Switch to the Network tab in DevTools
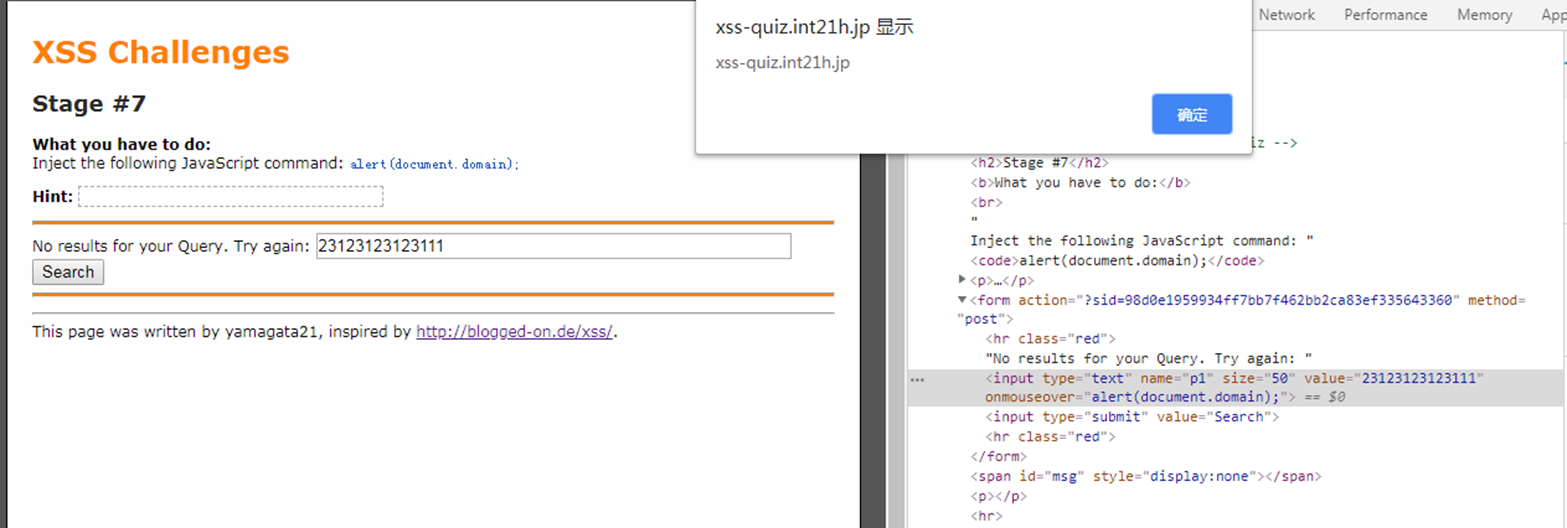This screenshot has height=528, width=1567. [1286, 15]
